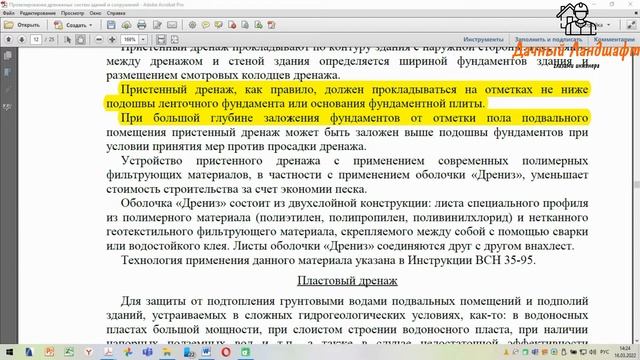The height and width of the screenshot is (360, 640).
Task: Click the fit full page icon
Action: 174,40
